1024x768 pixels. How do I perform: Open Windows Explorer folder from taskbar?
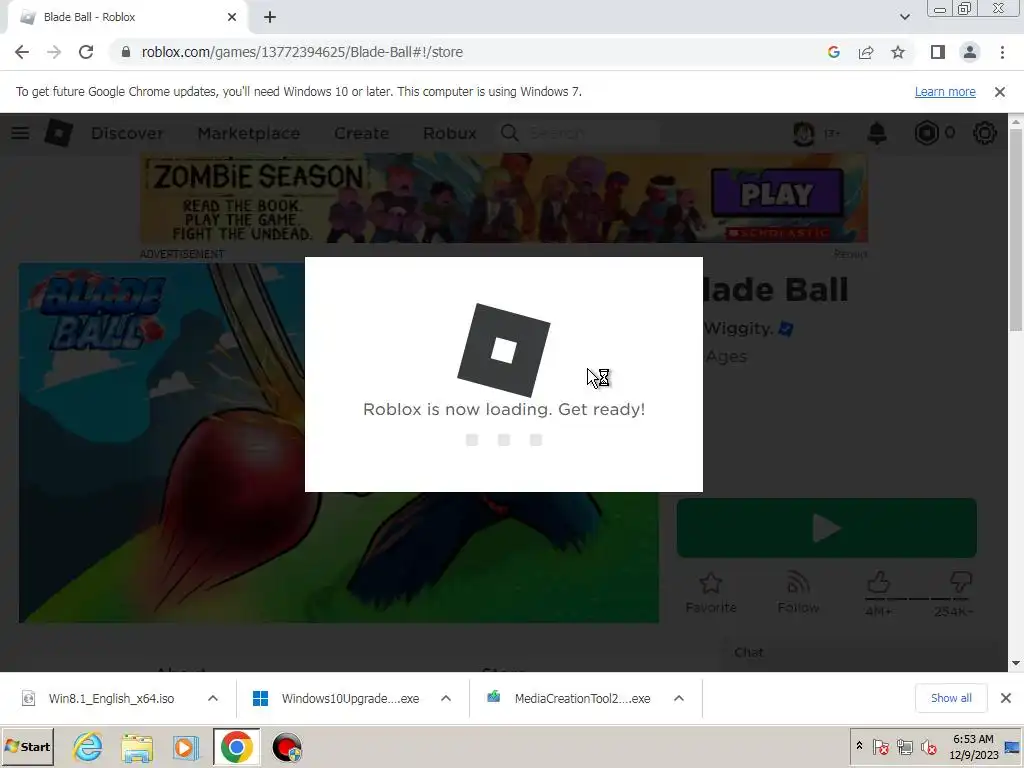136,748
